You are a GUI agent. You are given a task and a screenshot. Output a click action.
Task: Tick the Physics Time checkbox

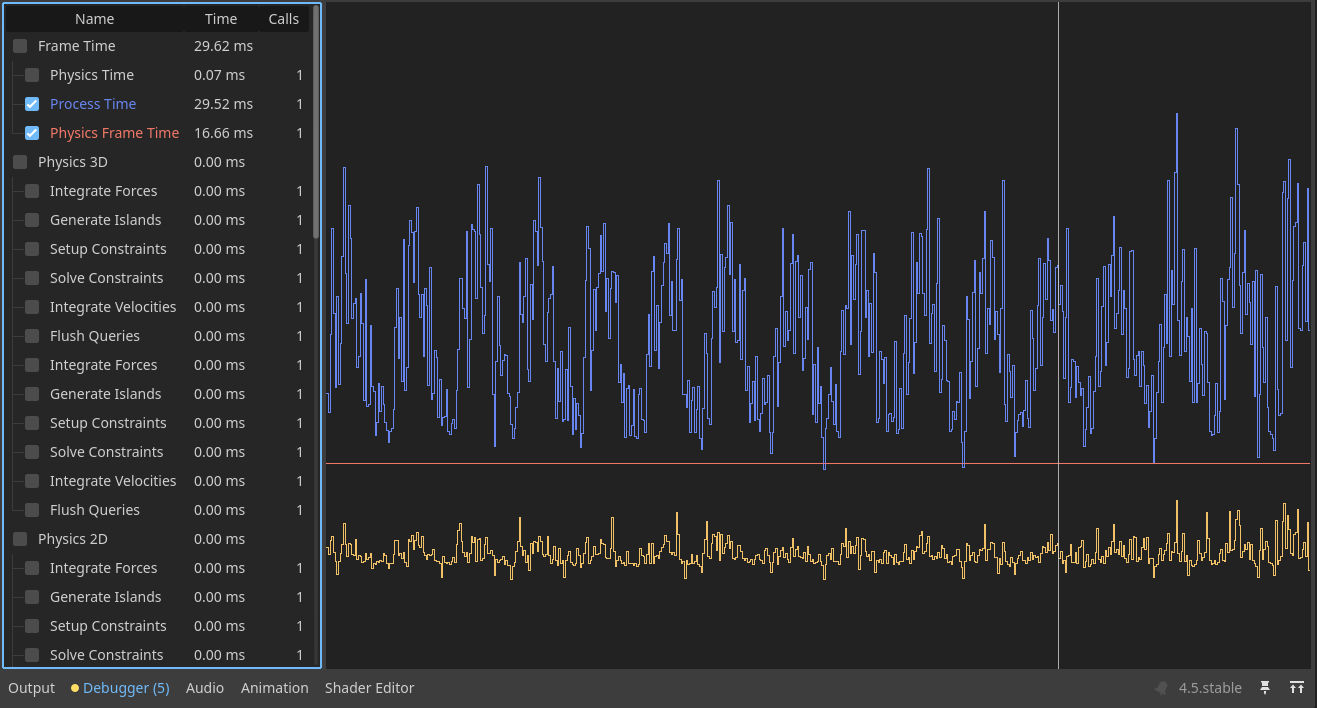(x=32, y=75)
